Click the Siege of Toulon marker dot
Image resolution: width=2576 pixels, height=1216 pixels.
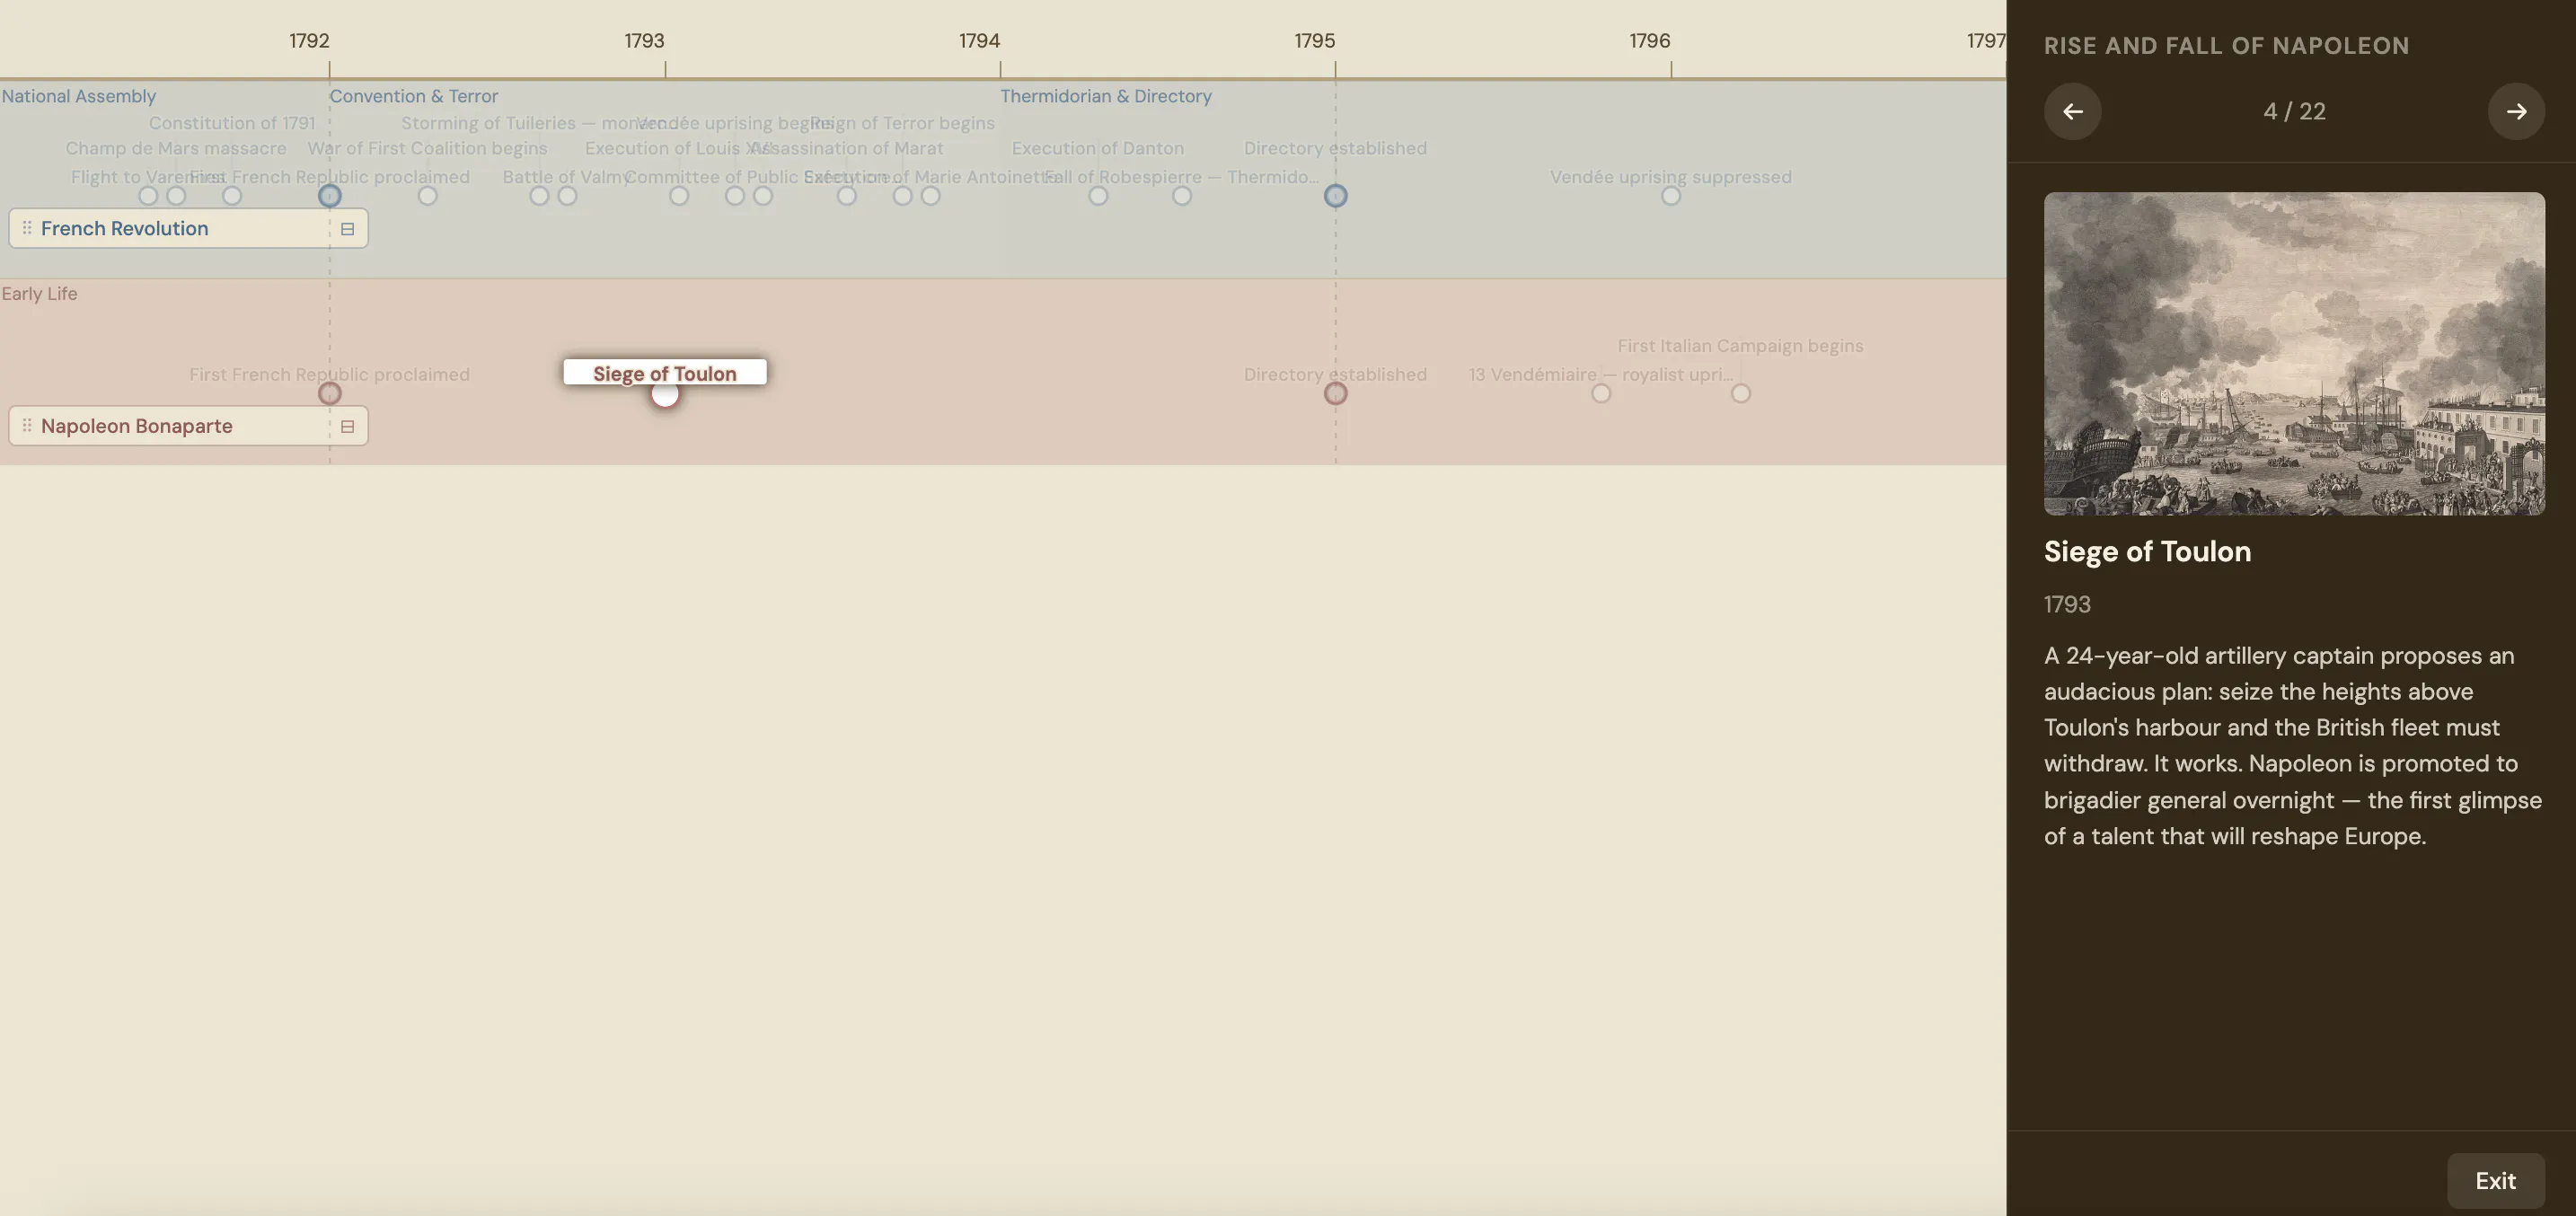(x=665, y=394)
